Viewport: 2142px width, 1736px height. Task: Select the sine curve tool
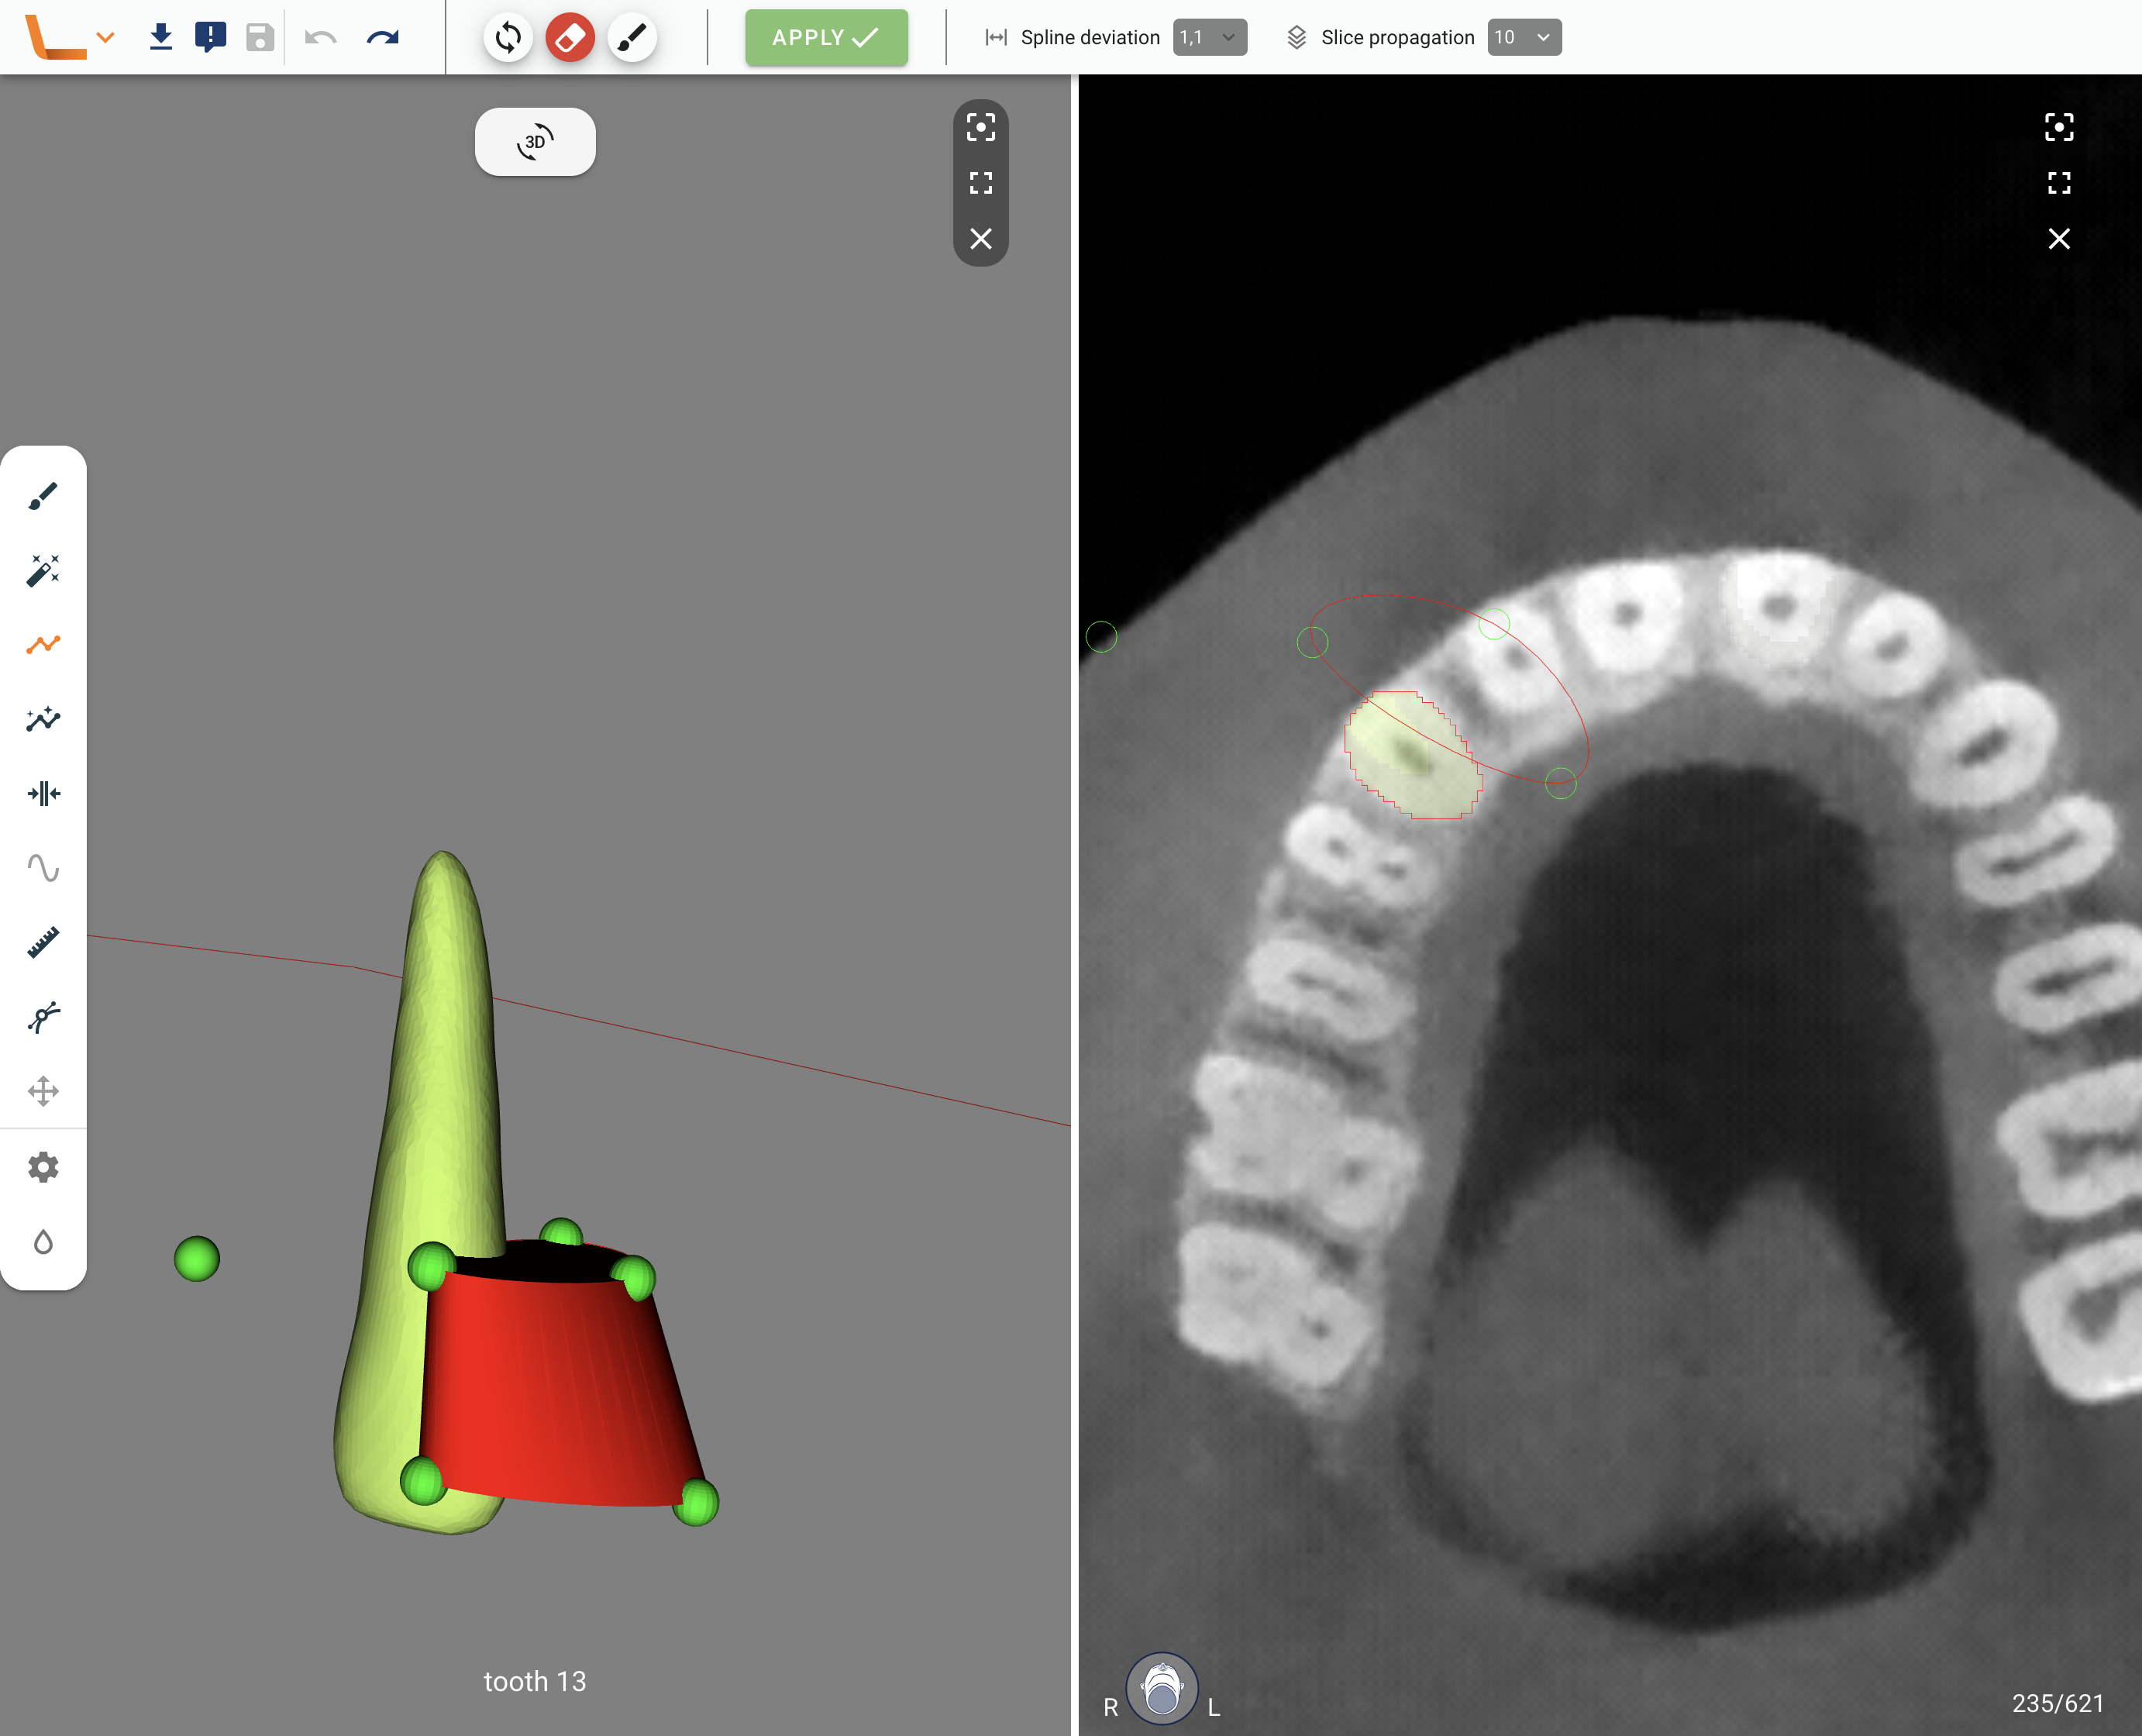click(43, 868)
